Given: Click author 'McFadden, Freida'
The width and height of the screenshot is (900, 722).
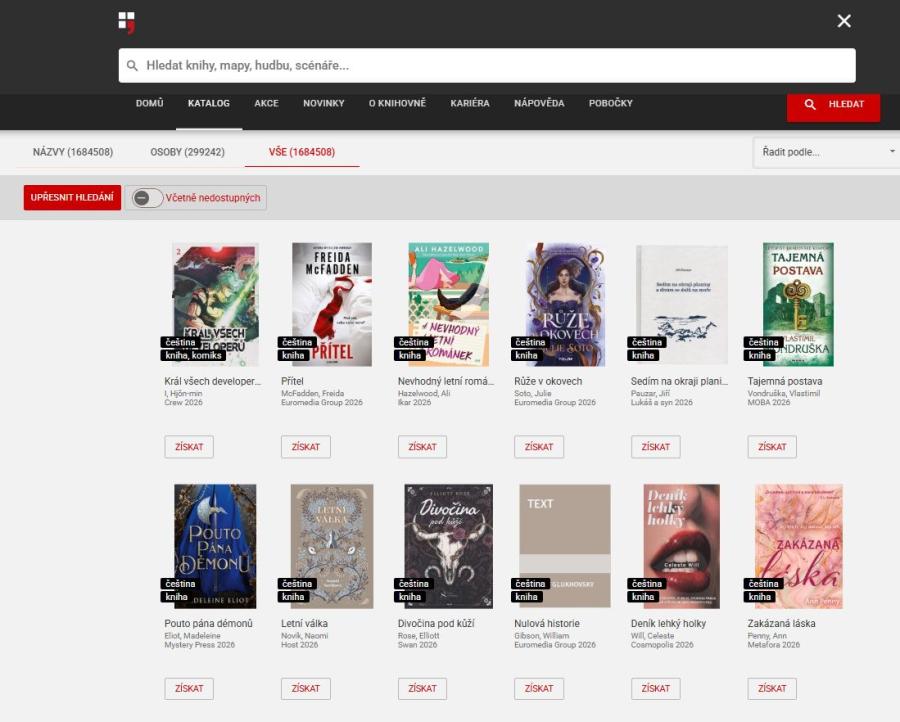Looking at the screenshot, I should point(312,394).
